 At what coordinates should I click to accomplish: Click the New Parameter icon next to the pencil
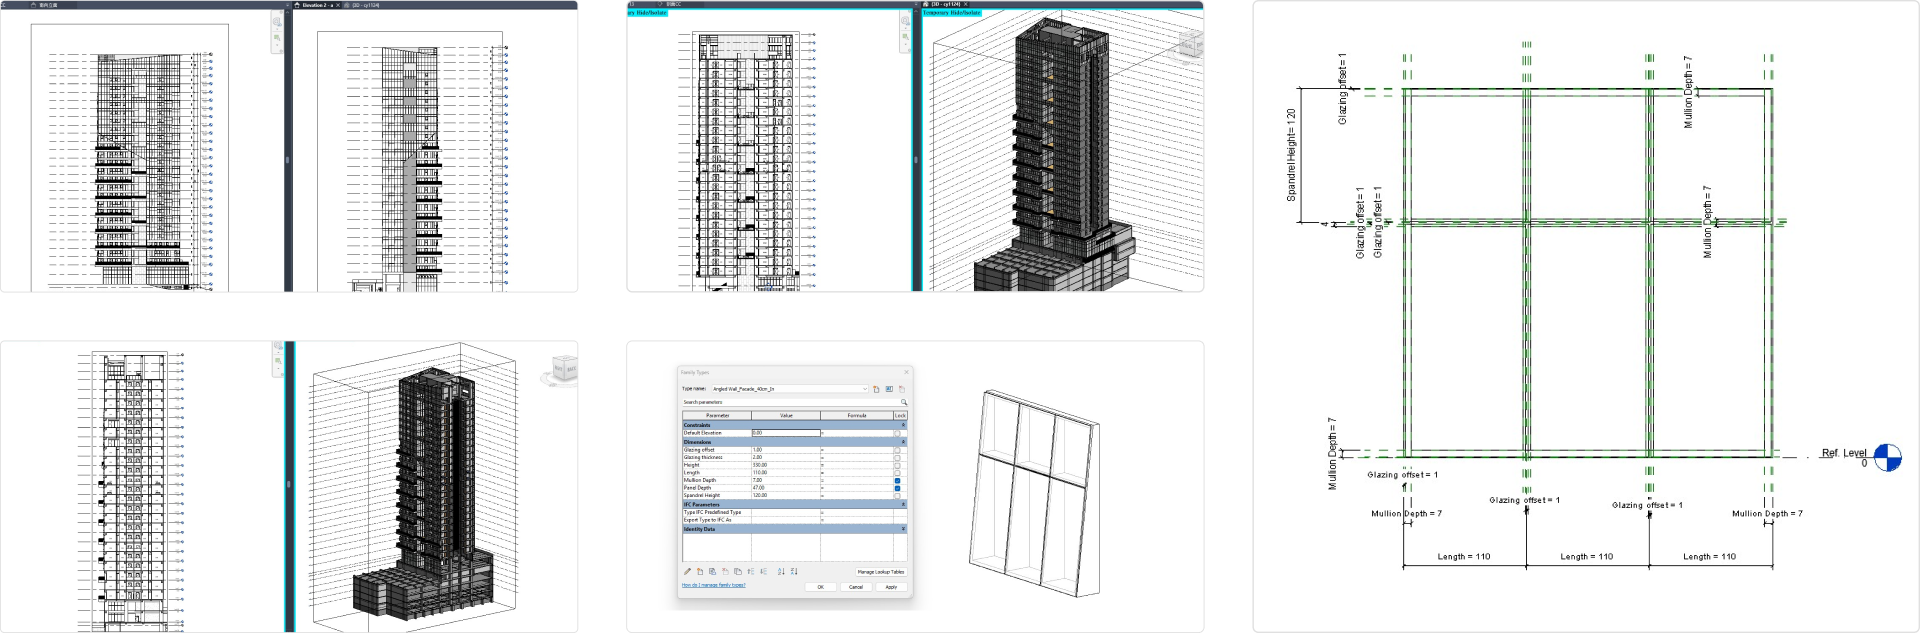pyautogui.click(x=700, y=572)
